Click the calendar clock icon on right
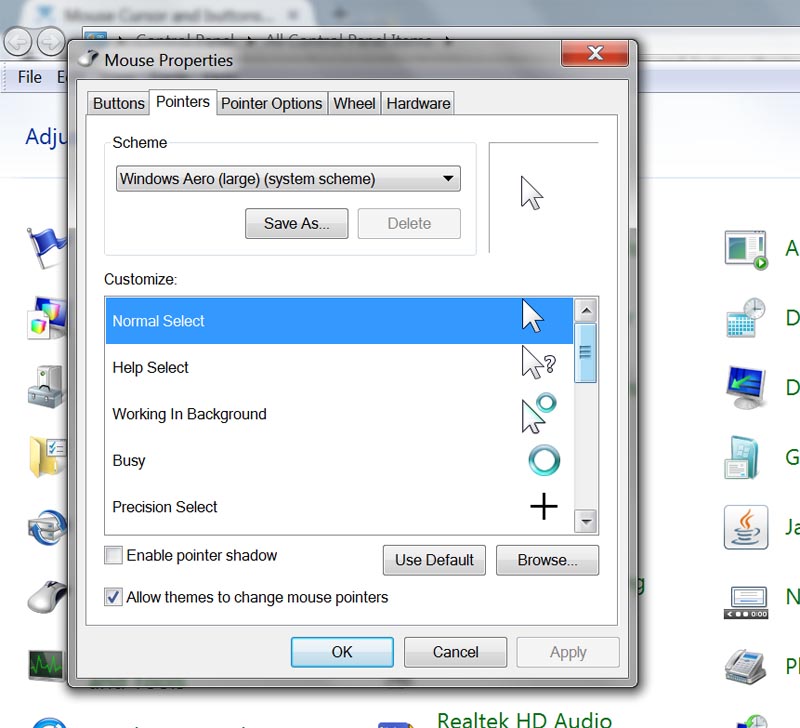 pos(745,318)
